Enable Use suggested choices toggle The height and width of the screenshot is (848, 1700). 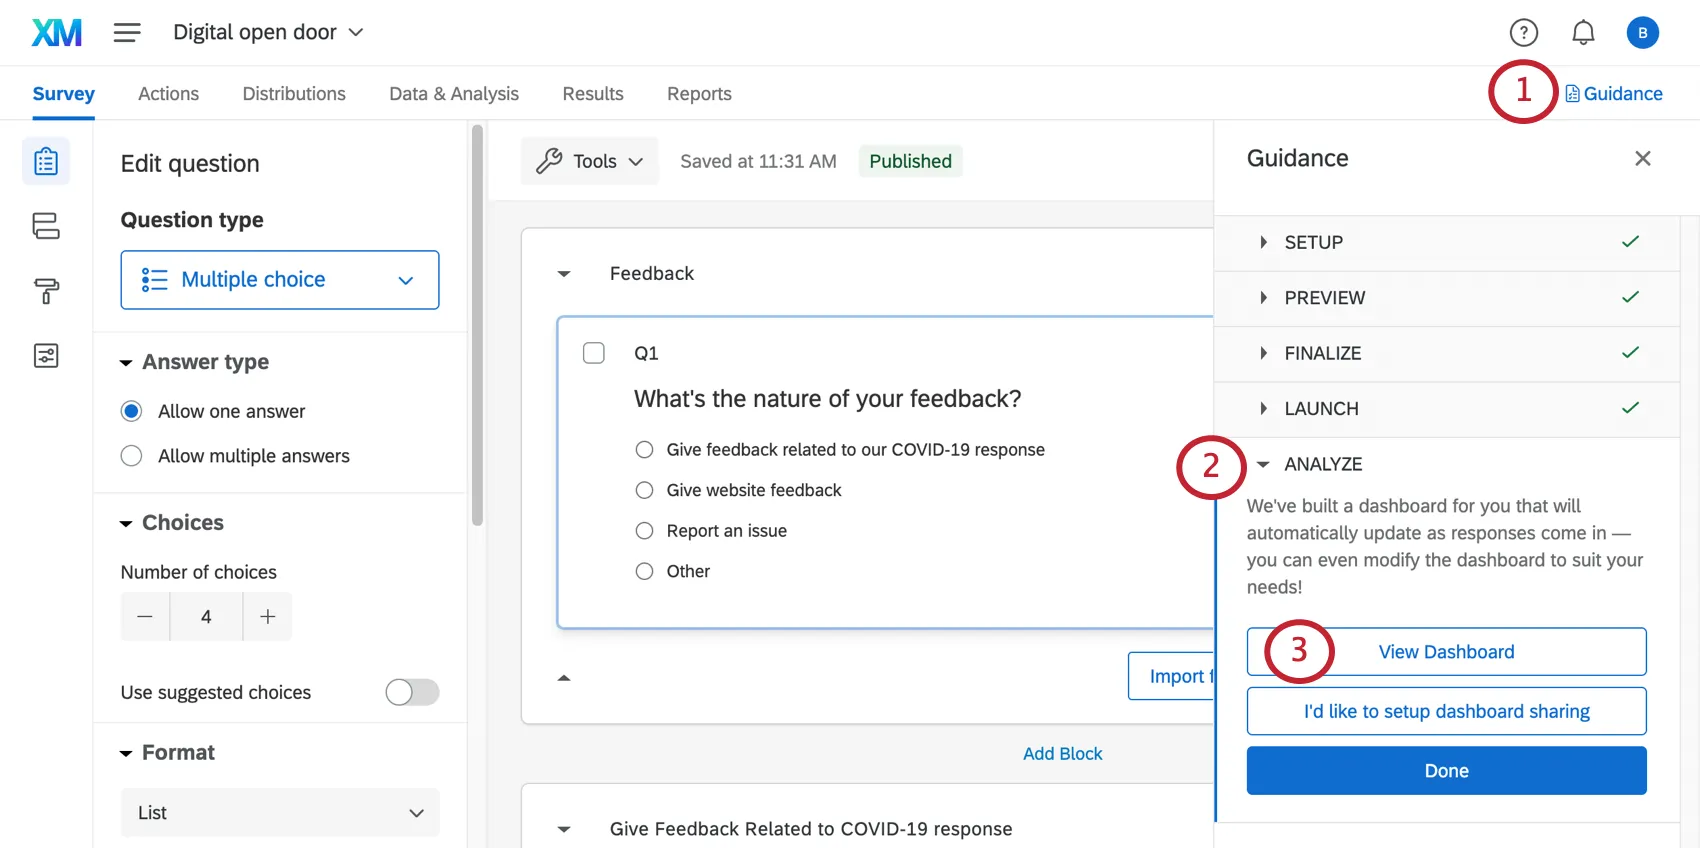pyautogui.click(x=412, y=692)
